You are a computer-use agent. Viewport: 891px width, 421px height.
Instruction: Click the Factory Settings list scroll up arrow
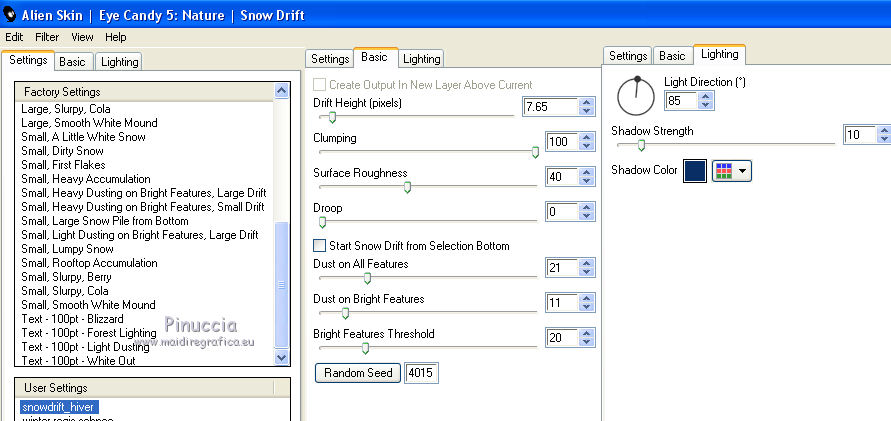pos(281,91)
